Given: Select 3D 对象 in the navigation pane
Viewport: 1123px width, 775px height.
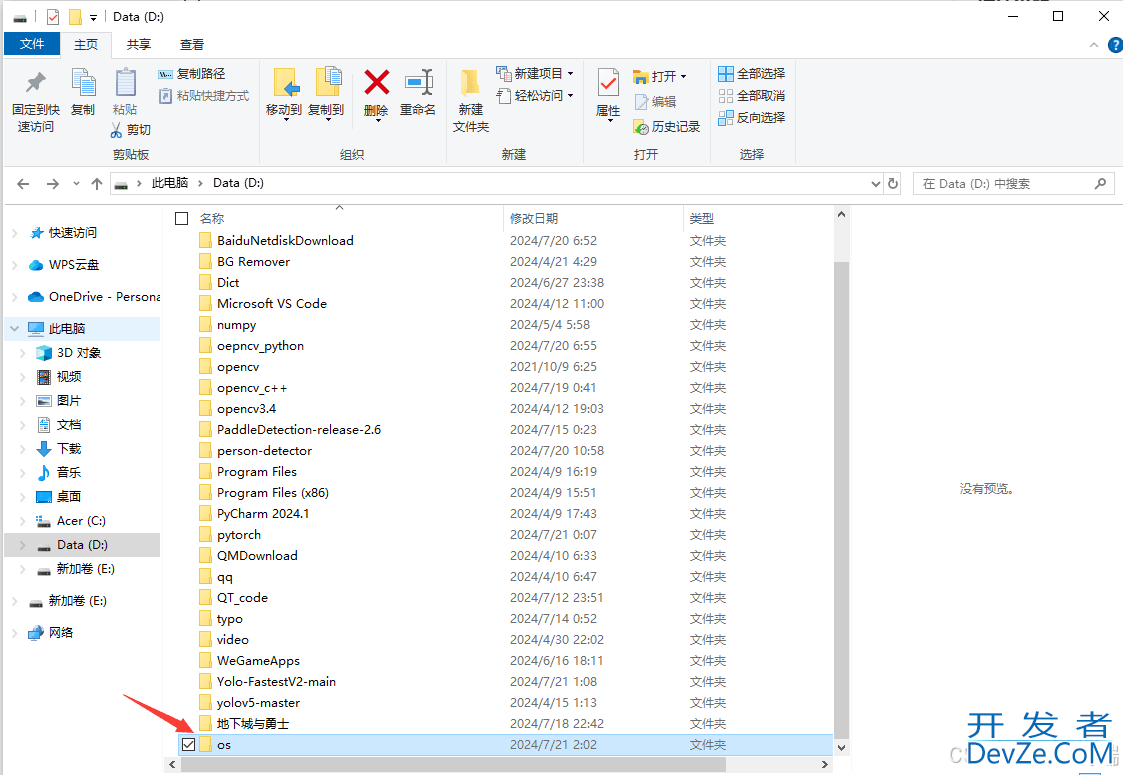Looking at the screenshot, I should [x=79, y=353].
